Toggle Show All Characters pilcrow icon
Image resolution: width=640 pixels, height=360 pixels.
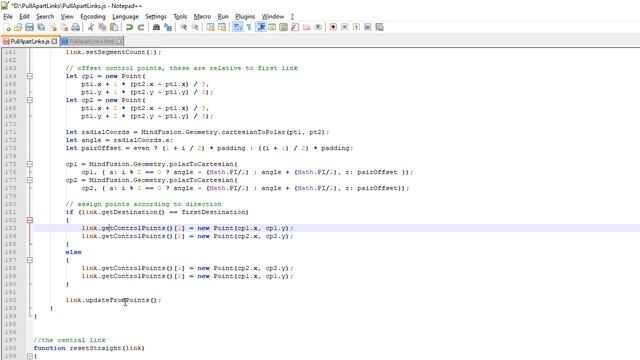coord(249,27)
